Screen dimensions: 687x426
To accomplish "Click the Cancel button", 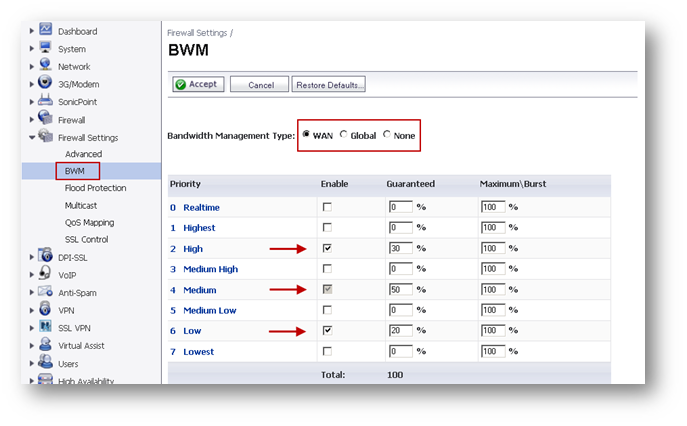I will (x=259, y=85).
